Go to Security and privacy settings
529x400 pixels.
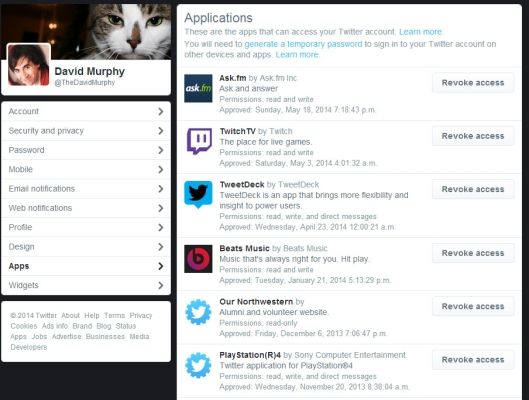pyautogui.click(x=86, y=131)
